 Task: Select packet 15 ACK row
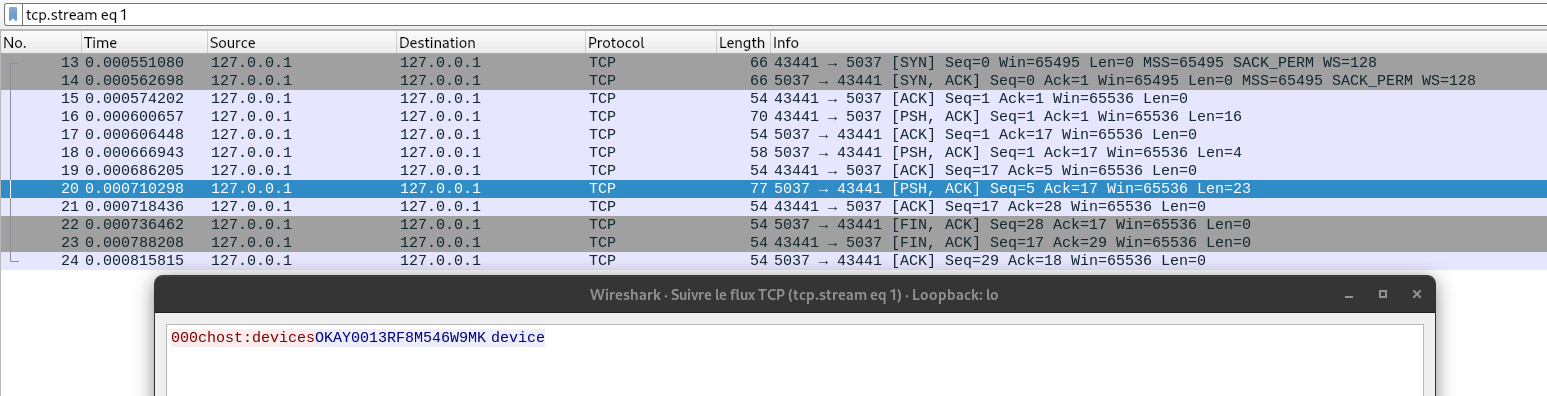773,98
